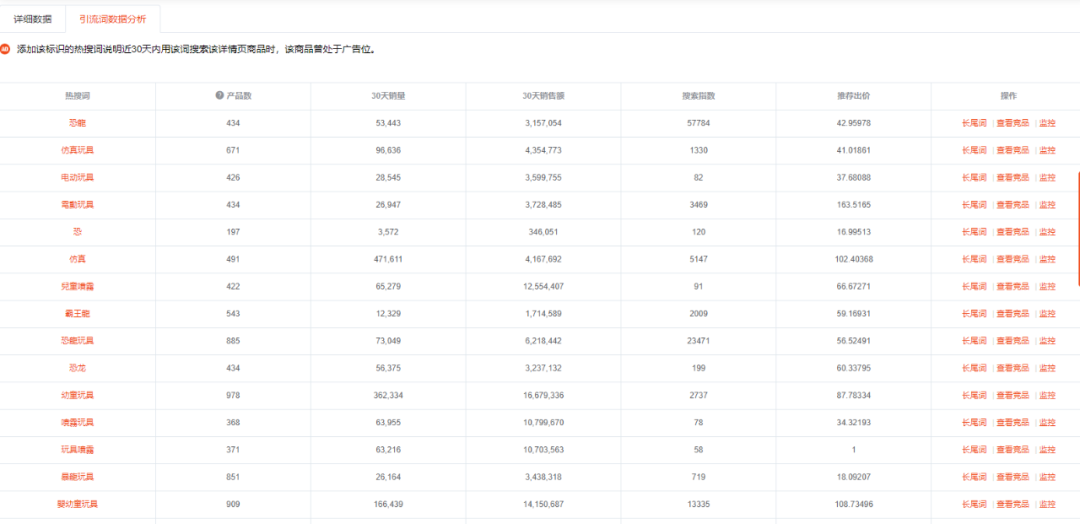
Task: Open 长尾词 for the 仿真玩具 row
Action: coord(974,150)
